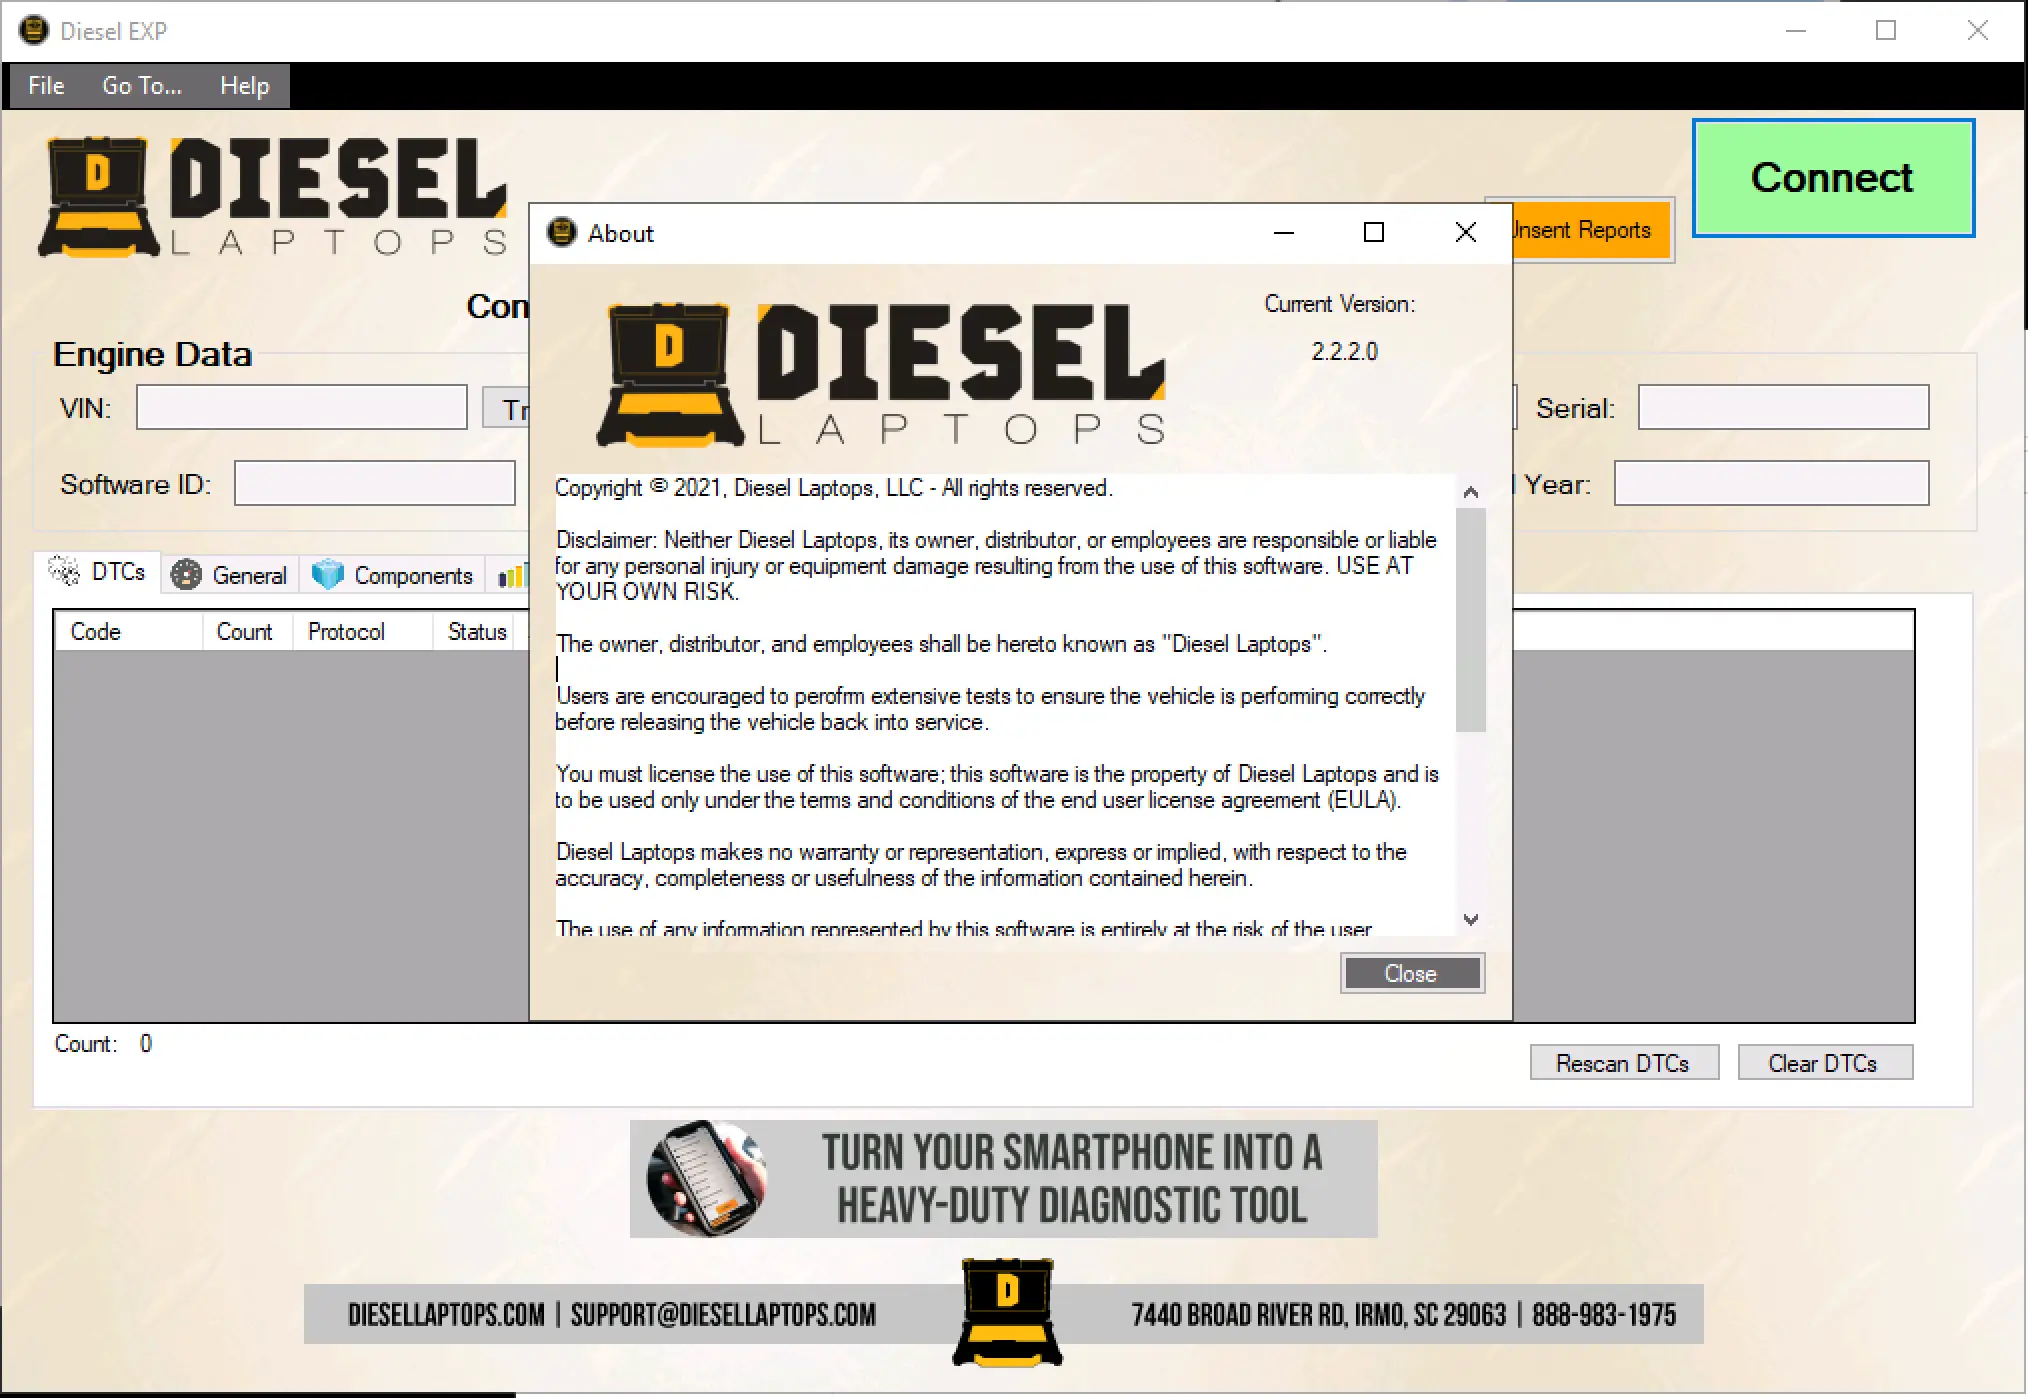Open the File menu
The image size is (2028, 1398).
tap(45, 85)
